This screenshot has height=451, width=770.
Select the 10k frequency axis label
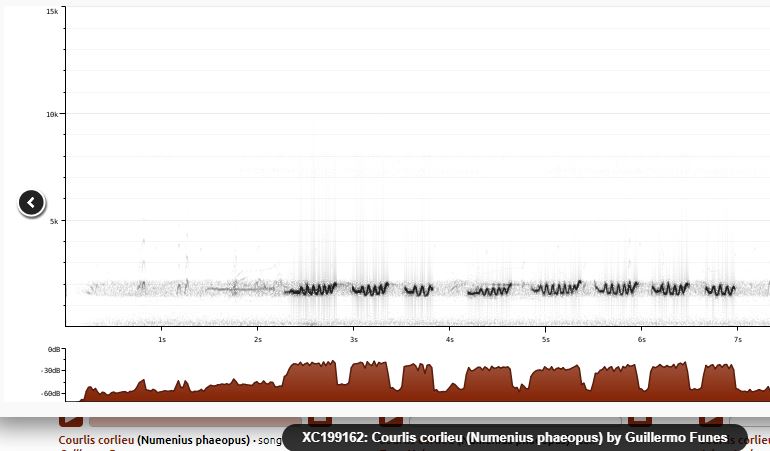[52, 114]
